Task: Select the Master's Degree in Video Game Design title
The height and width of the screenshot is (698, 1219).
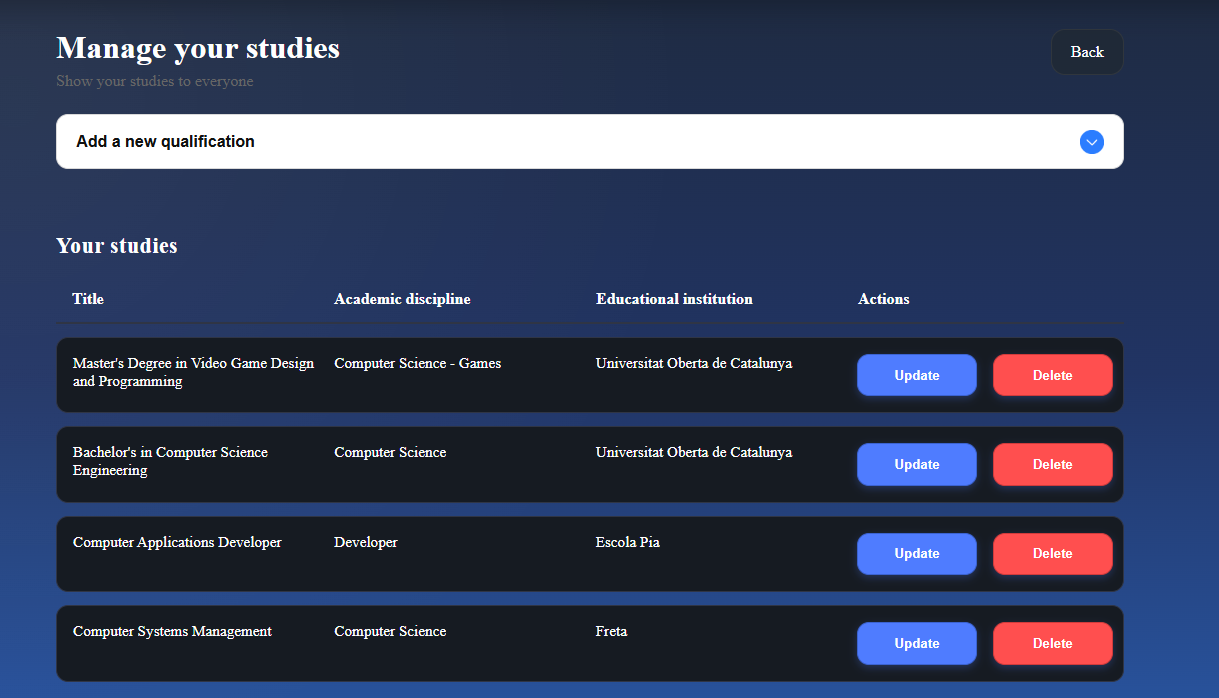Action: point(194,372)
